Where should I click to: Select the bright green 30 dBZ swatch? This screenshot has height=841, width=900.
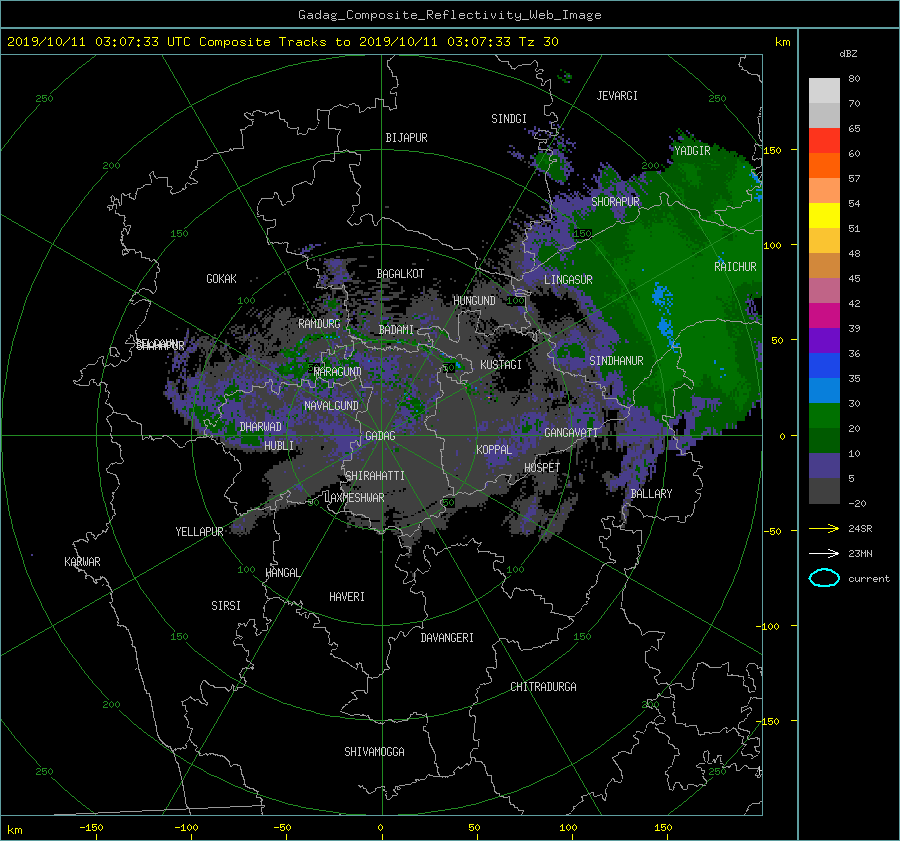[824, 416]
